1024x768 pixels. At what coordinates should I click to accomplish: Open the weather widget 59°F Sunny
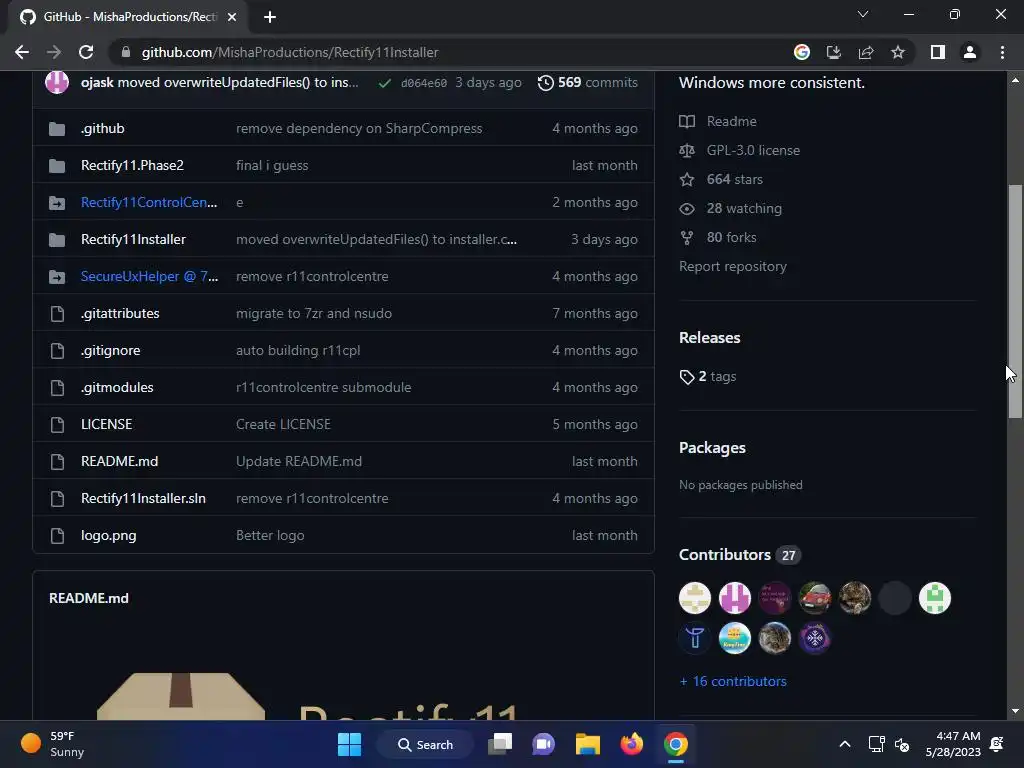[x=52, y=744]
